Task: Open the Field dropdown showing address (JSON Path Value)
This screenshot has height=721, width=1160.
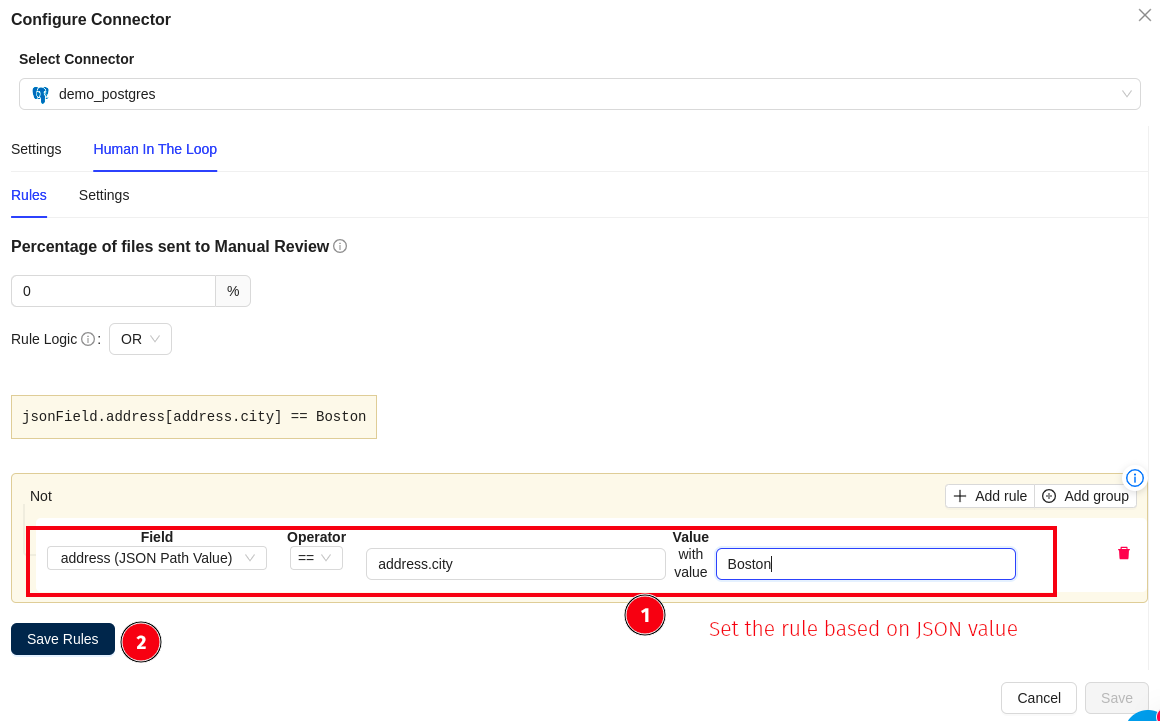Action: (156, 557)
